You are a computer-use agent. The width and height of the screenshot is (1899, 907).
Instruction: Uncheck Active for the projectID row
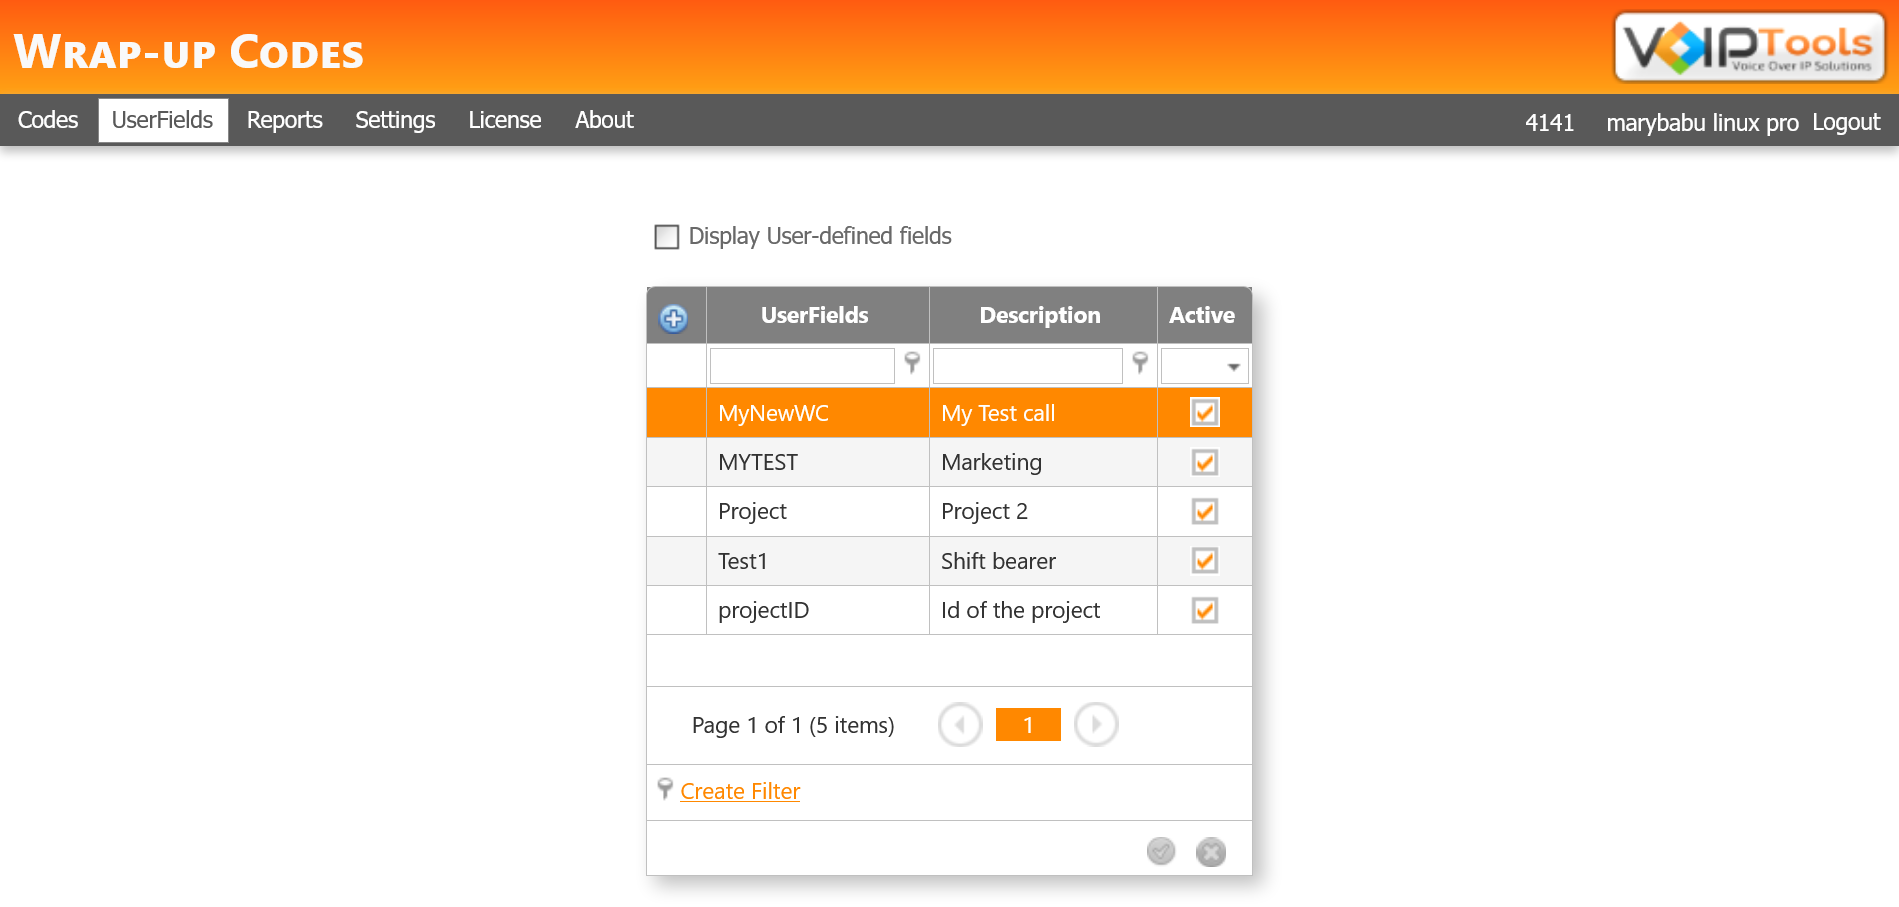(1203, 610)
